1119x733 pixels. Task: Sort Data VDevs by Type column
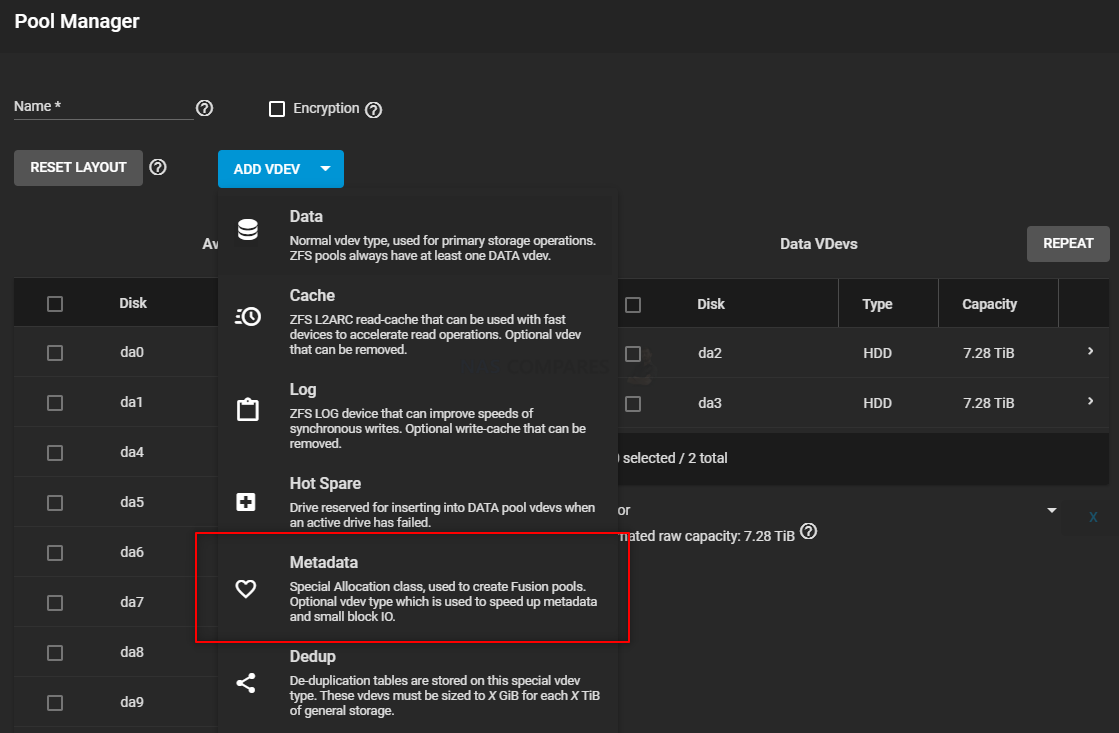[x=877, y=304]
